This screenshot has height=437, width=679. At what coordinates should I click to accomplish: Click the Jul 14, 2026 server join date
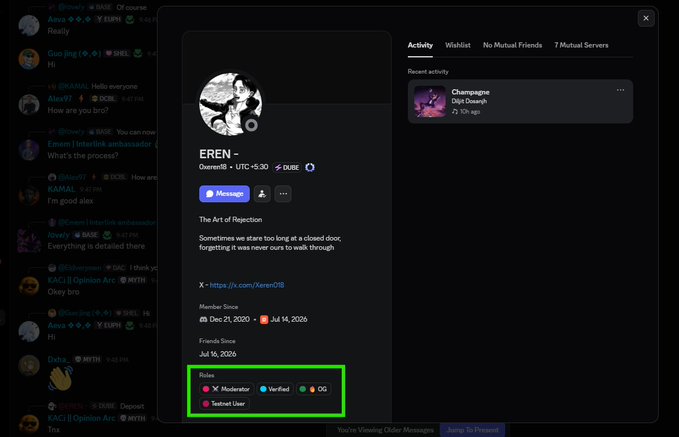click(289, 319)
